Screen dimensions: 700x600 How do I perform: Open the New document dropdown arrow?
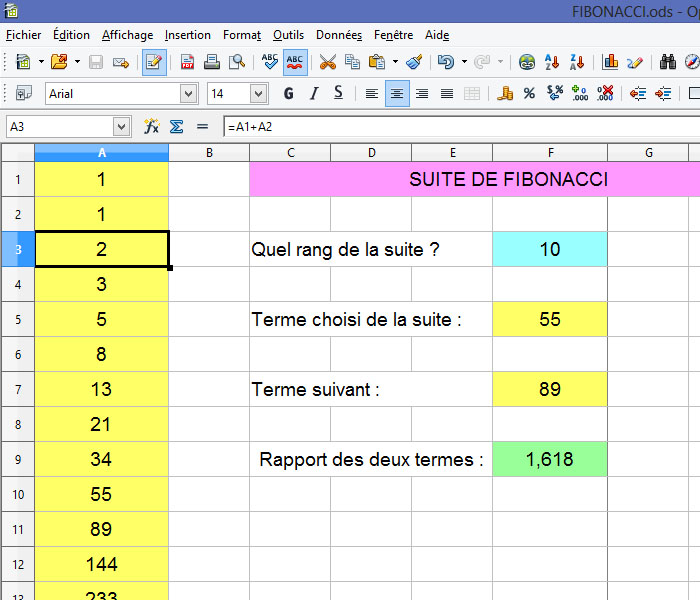point(41,62)
